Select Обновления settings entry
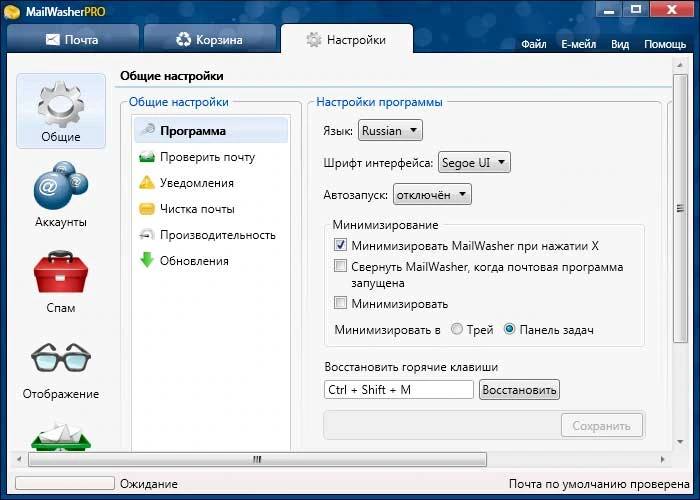This screenshot has width=700, height=500. [211, 260]
